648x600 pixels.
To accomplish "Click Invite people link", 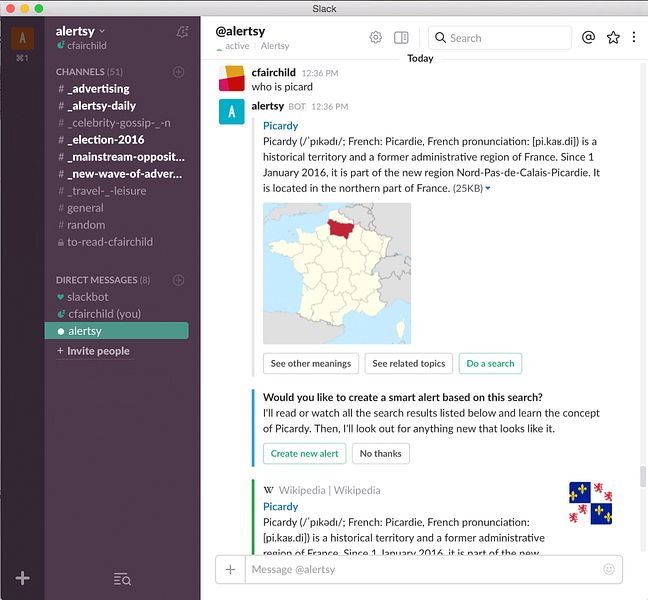I will pyautogui.click(x=94, y=351).
